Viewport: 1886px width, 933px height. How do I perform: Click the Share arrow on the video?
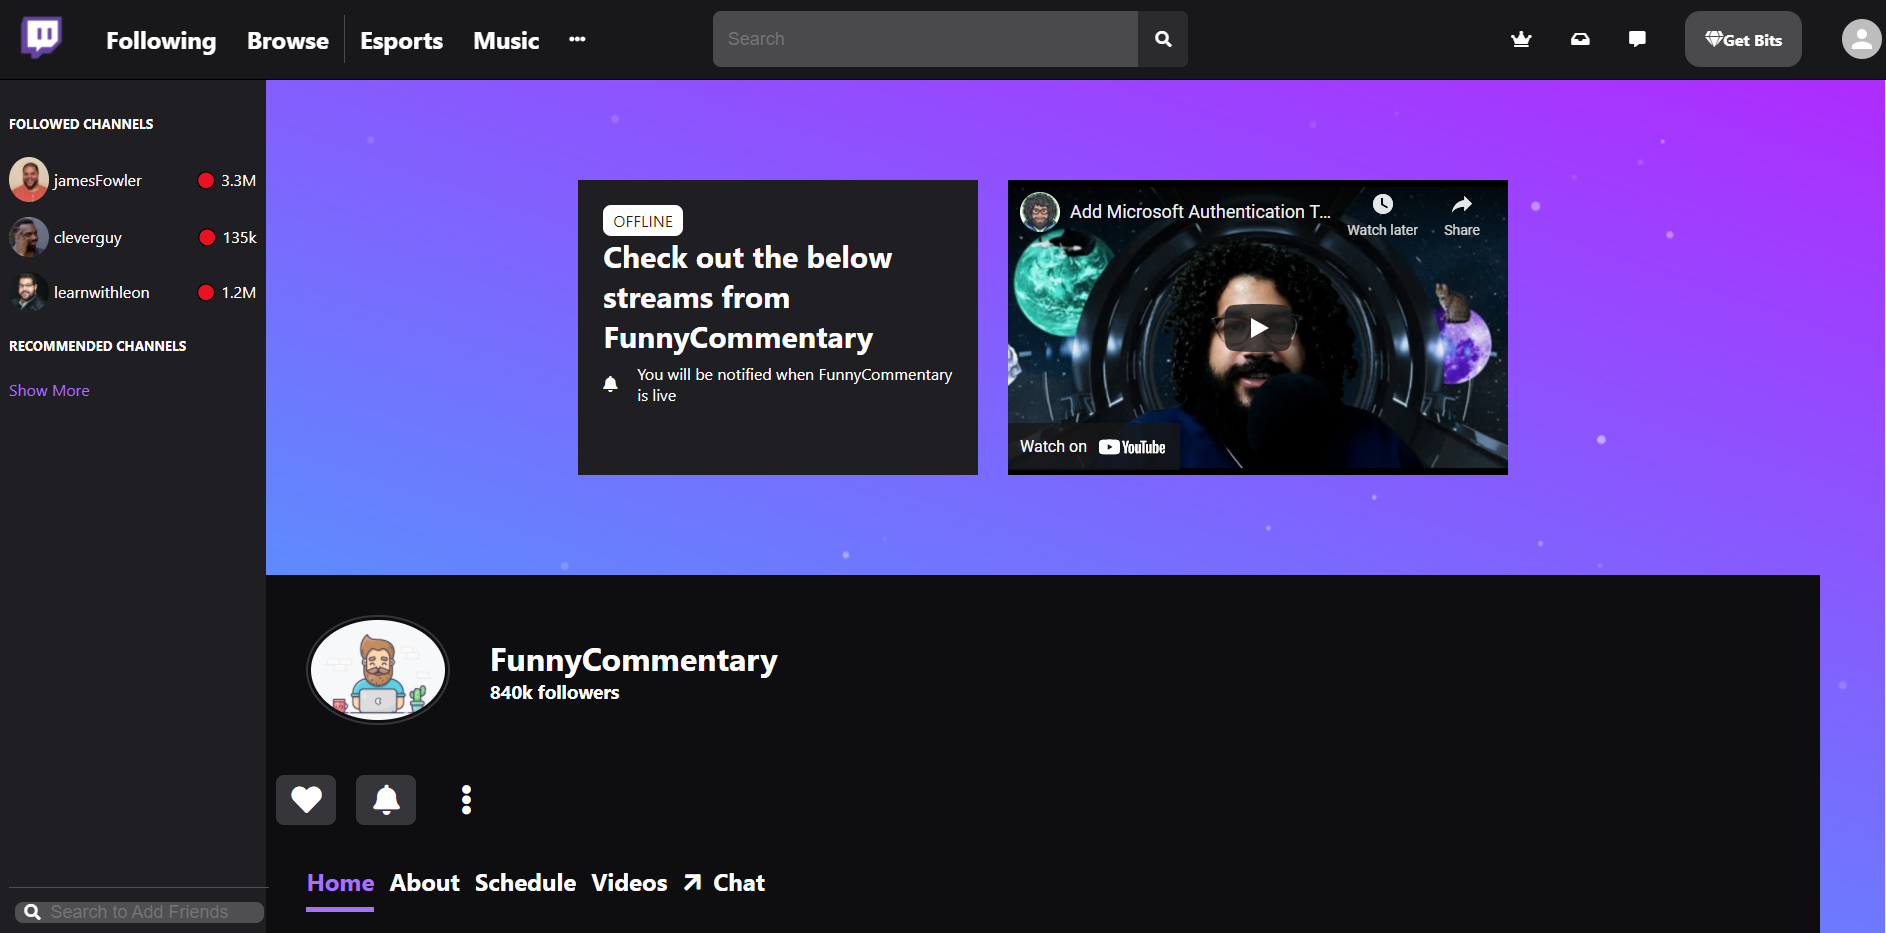click(1462, 215)
